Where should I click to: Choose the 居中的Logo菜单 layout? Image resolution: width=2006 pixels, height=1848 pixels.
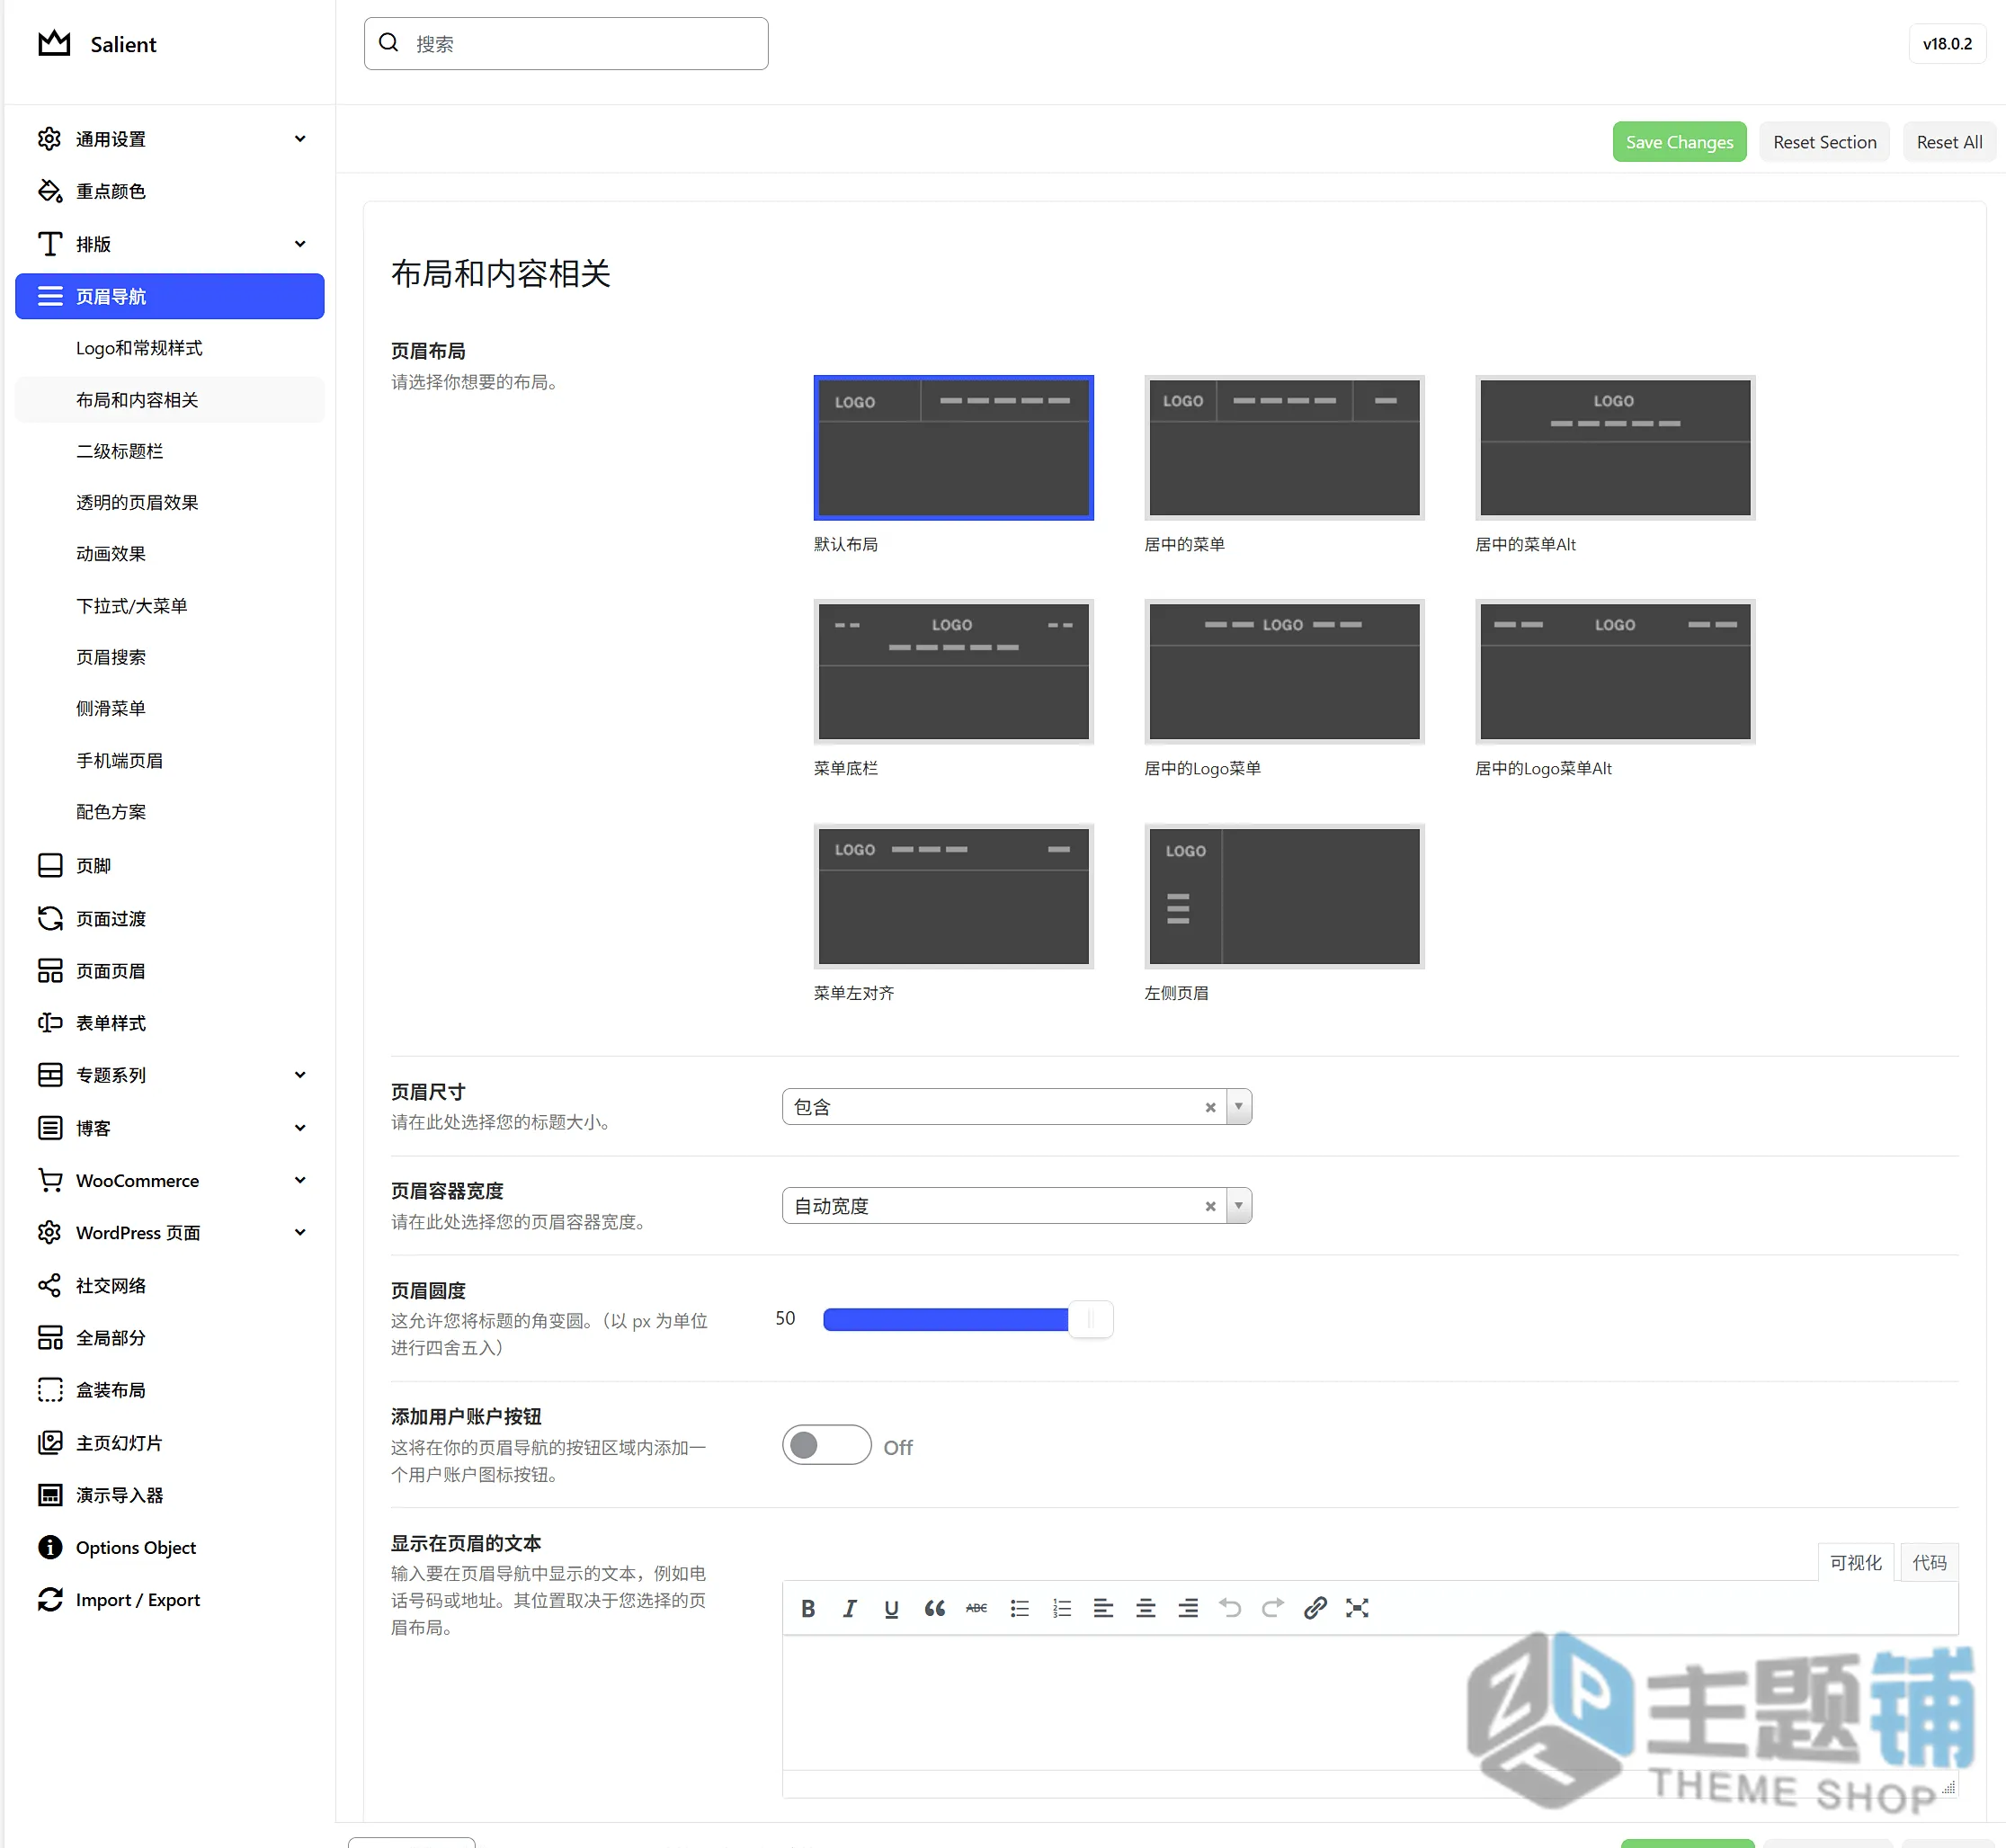tap(1284, 672)
